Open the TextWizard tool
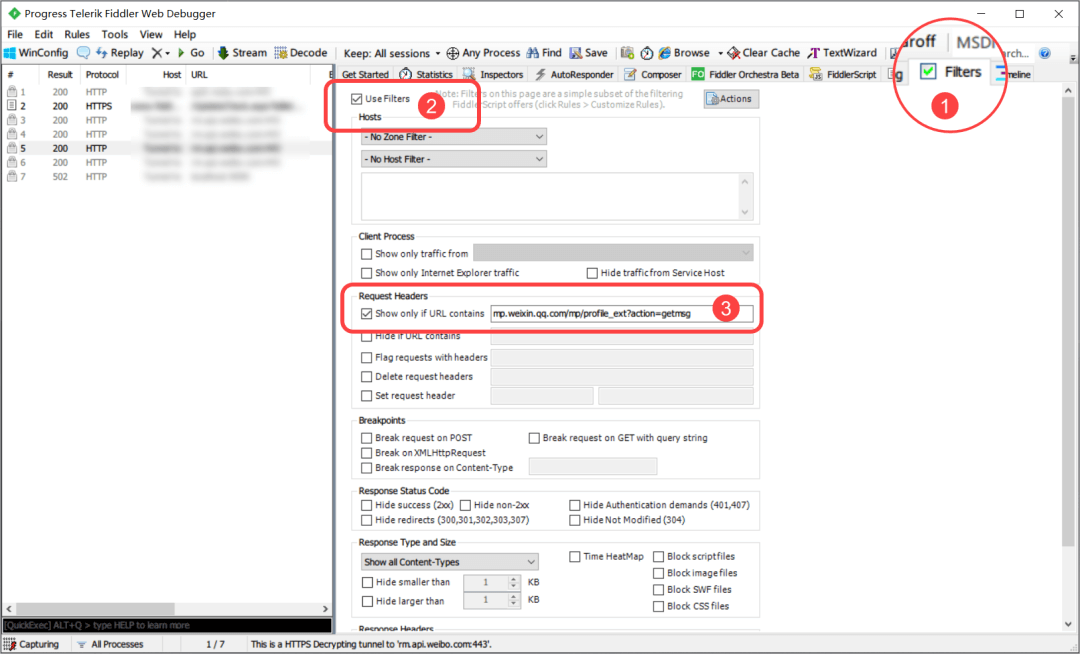The image size is (1080, 654). tap(842, 53)
